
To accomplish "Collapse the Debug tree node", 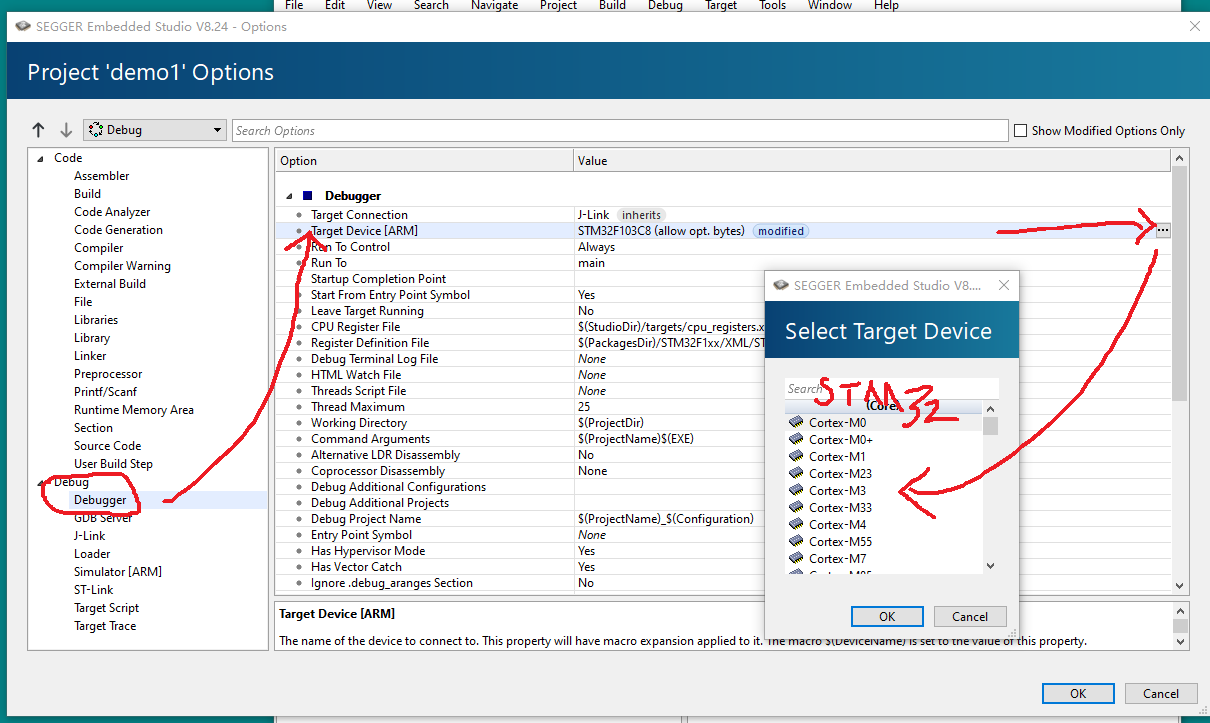I will tap(40, 482).
